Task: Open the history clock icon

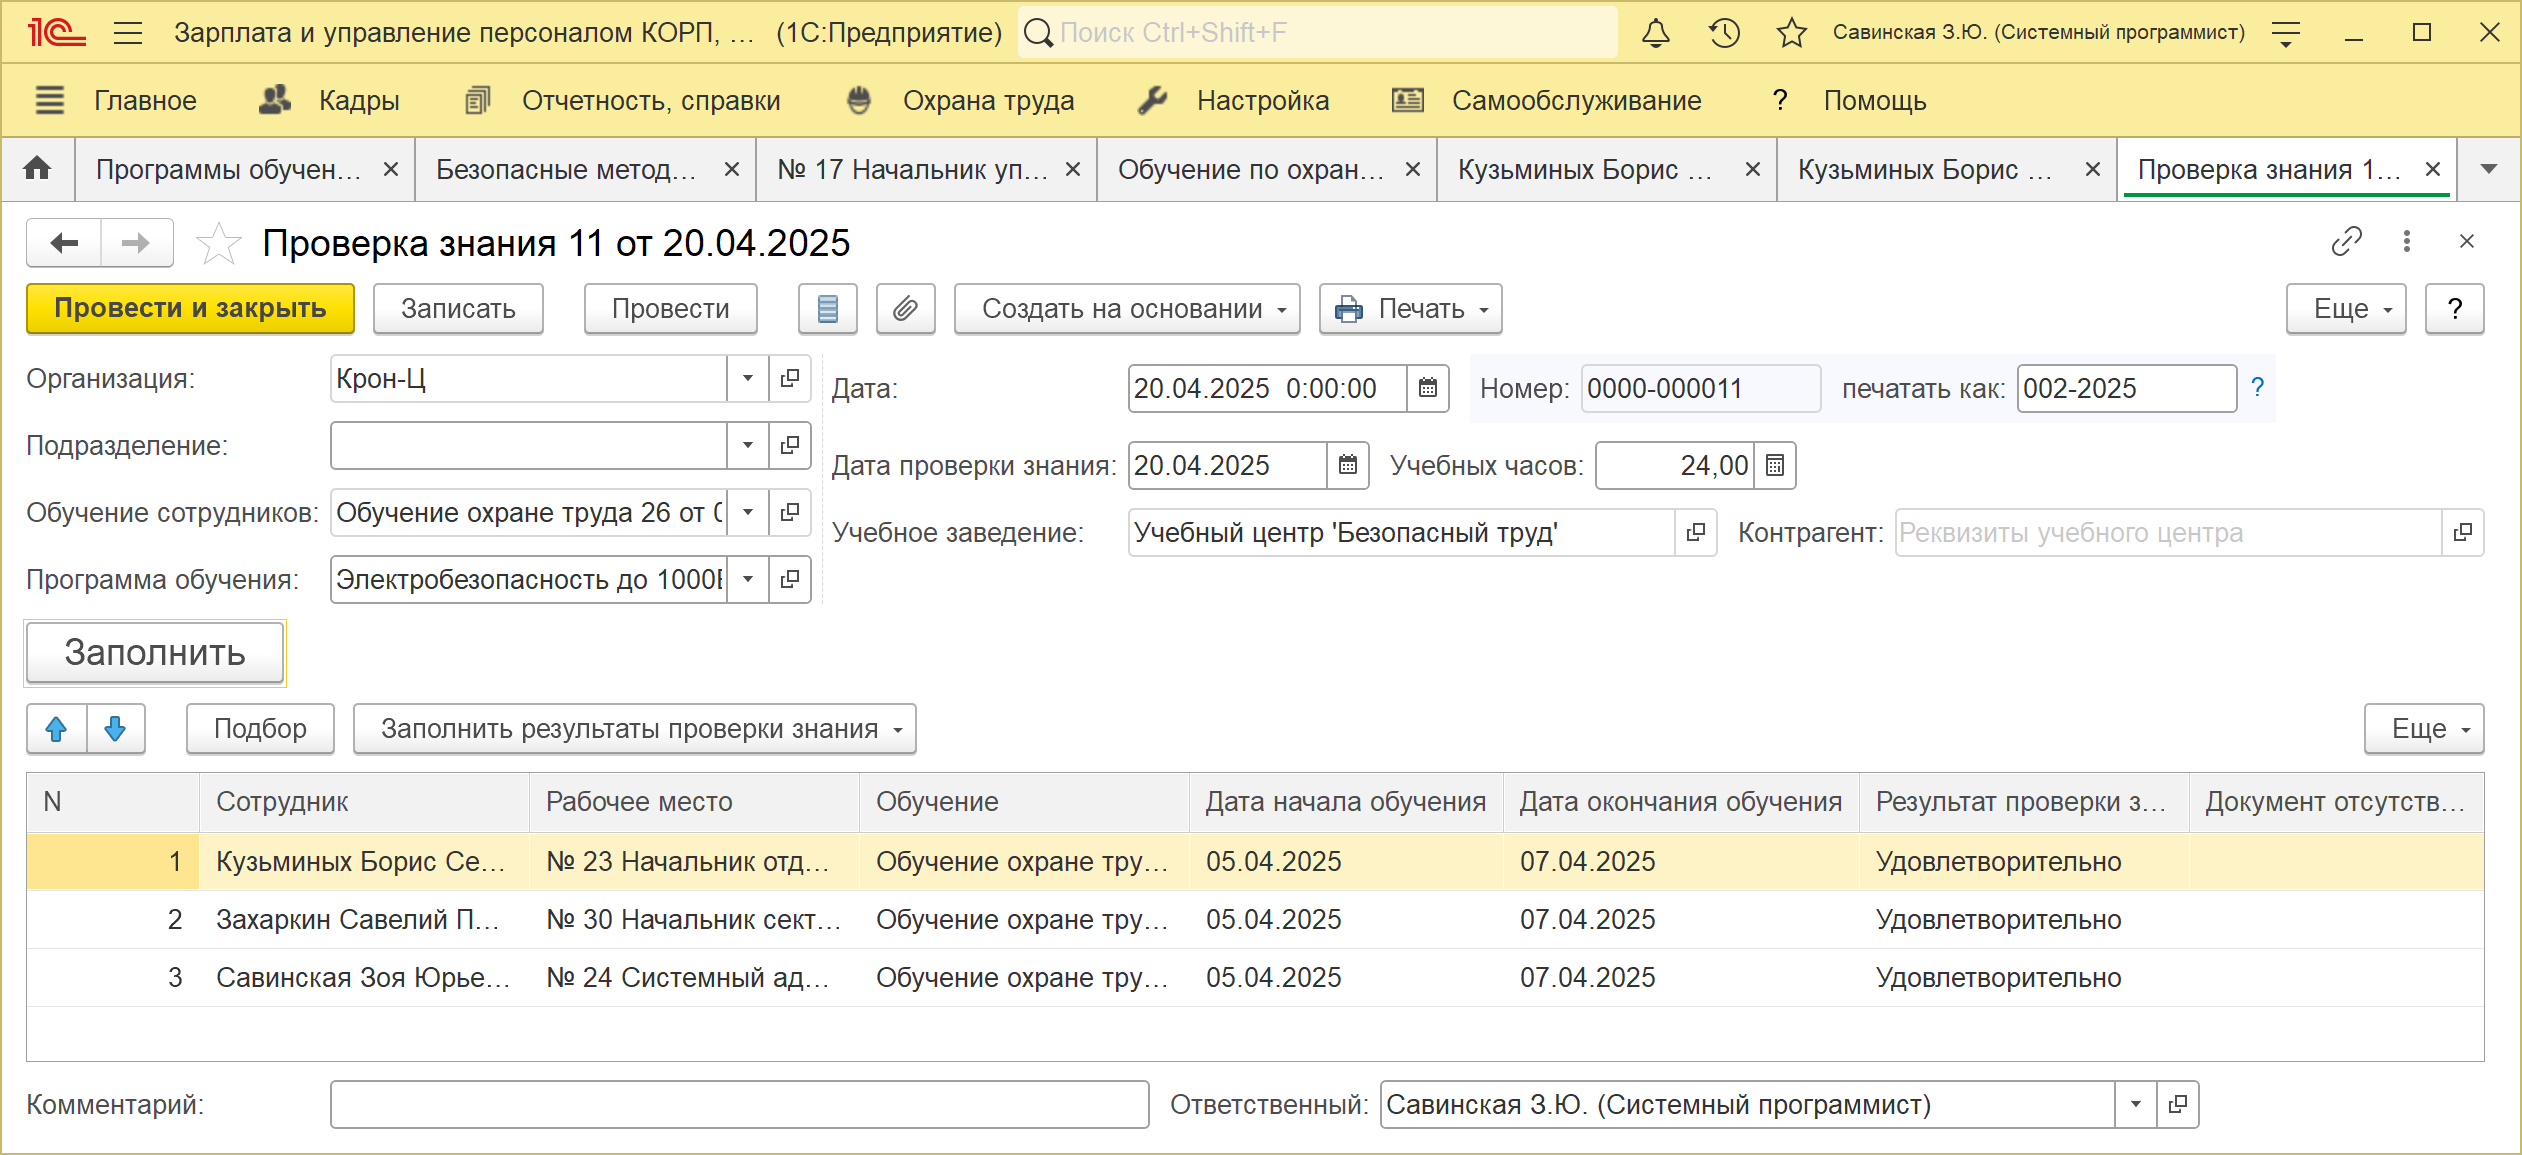Action: tap(1724, 33)
